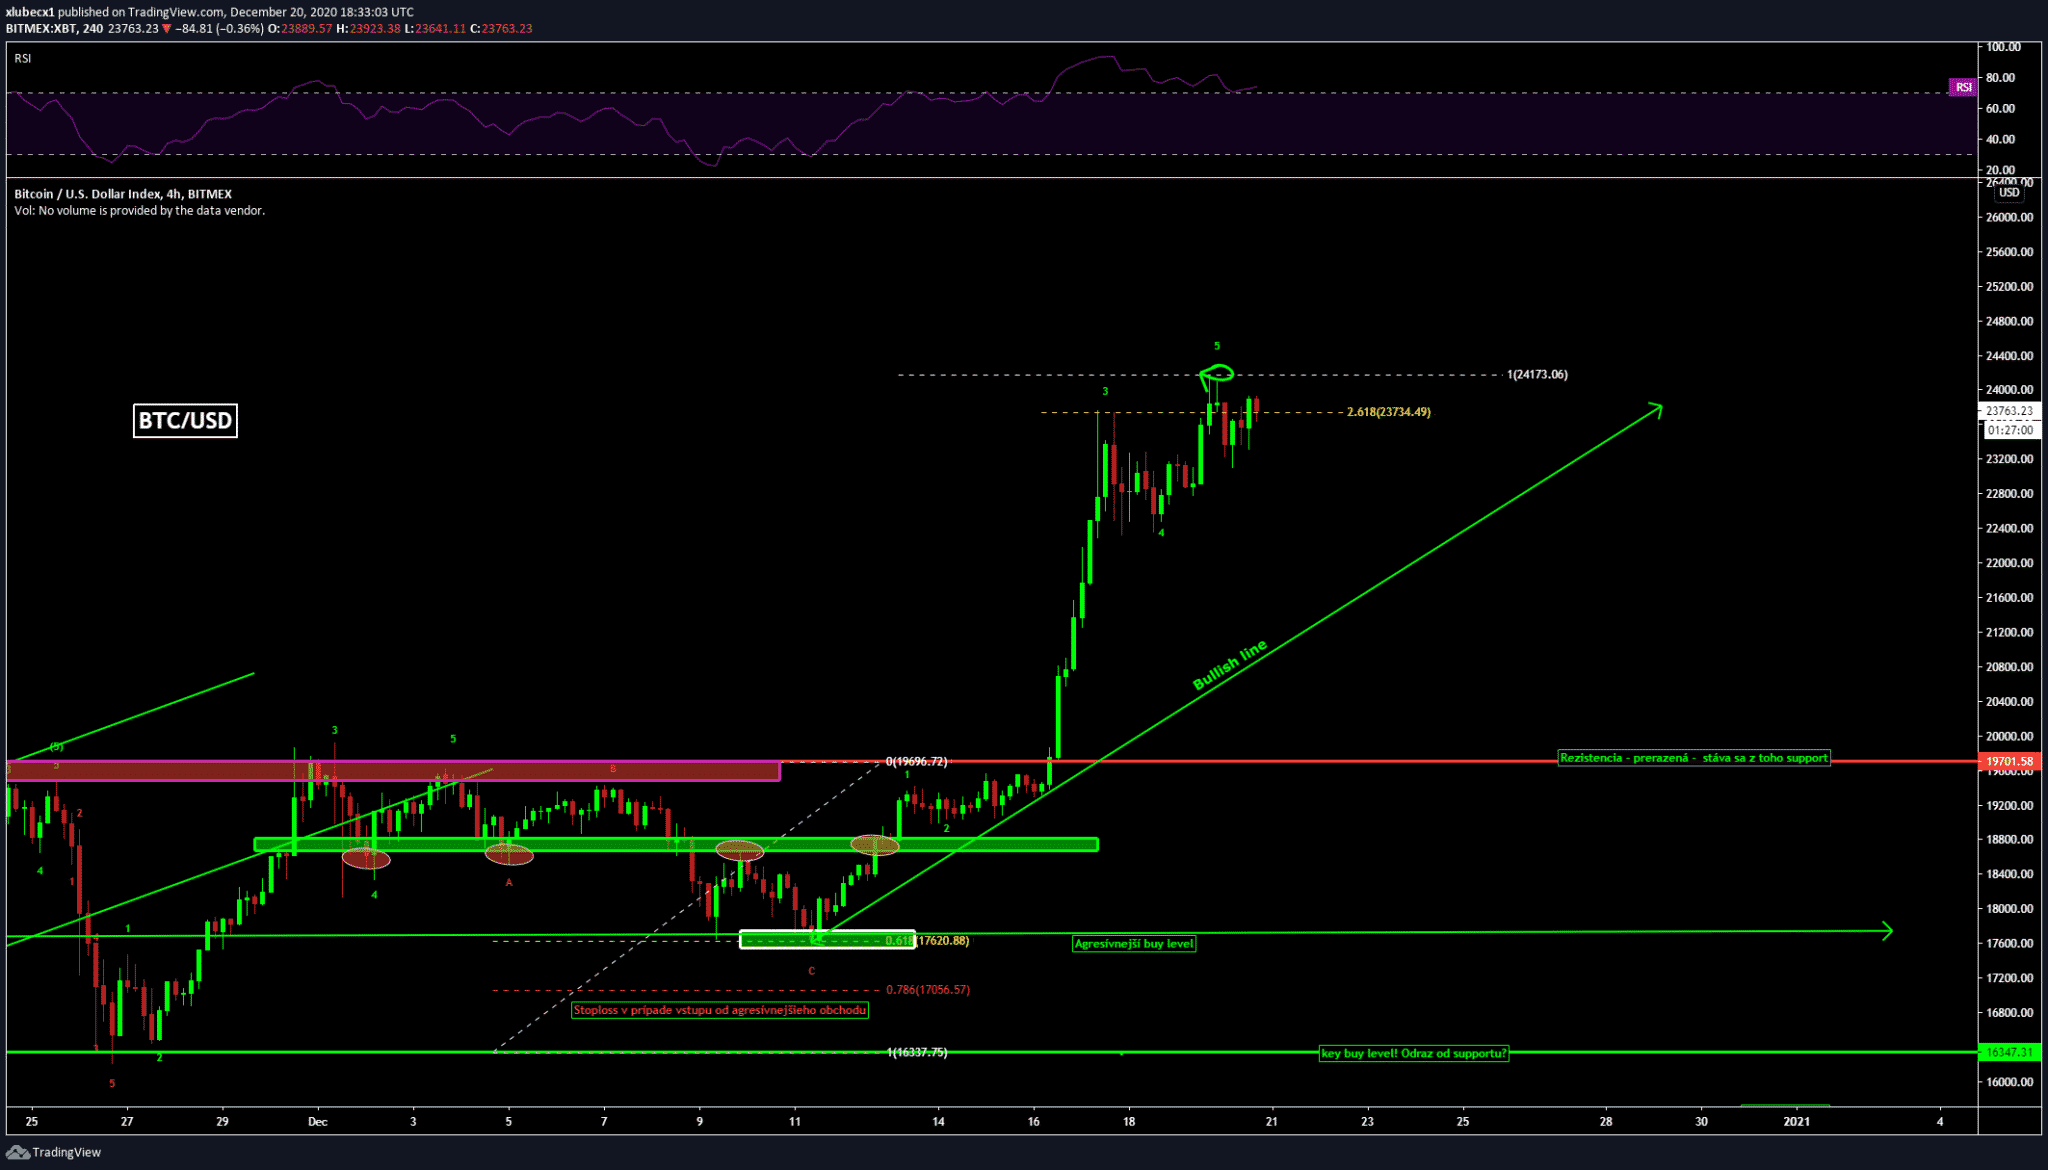This screenshot has height=1170, width=2048.
Task: Click the green 16347.31 price axis label
Action: [2008, 1052]
